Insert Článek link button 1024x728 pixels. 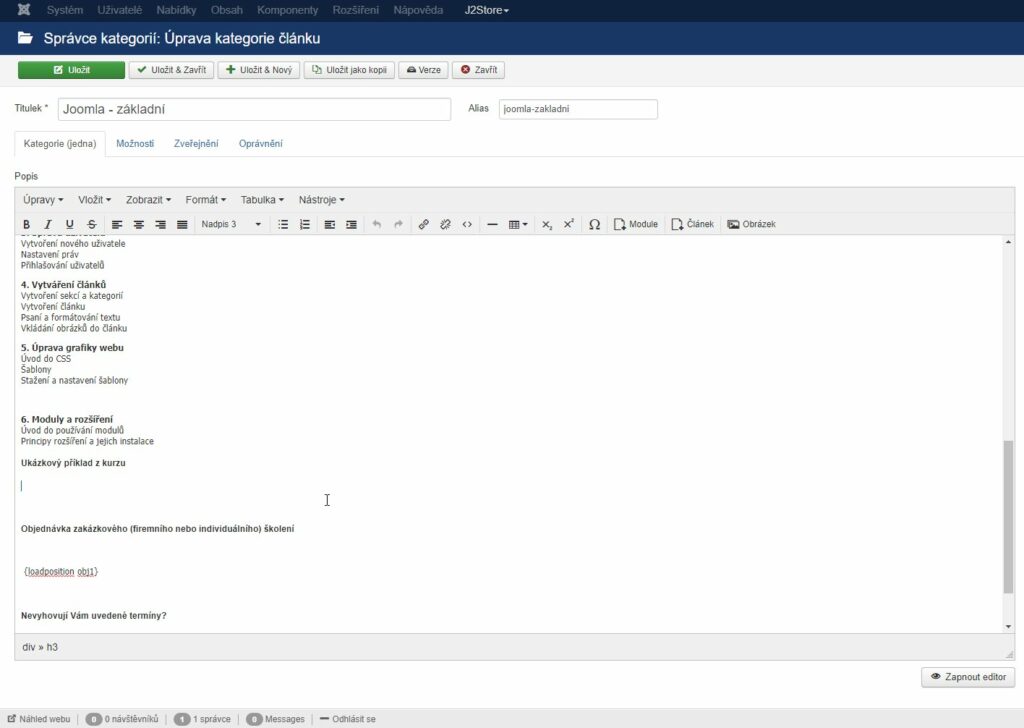(x=693, y=224)
